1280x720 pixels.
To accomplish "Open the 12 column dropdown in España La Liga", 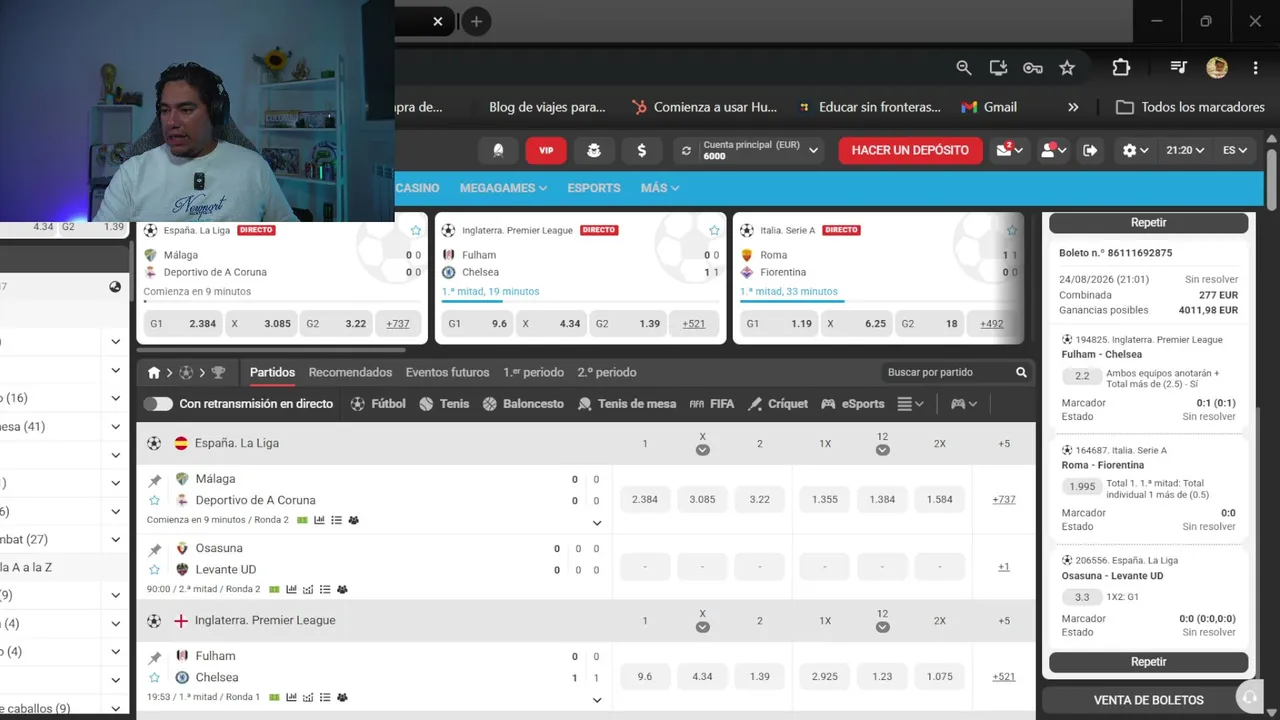I will pyautogui.click(x=882, y=450).
